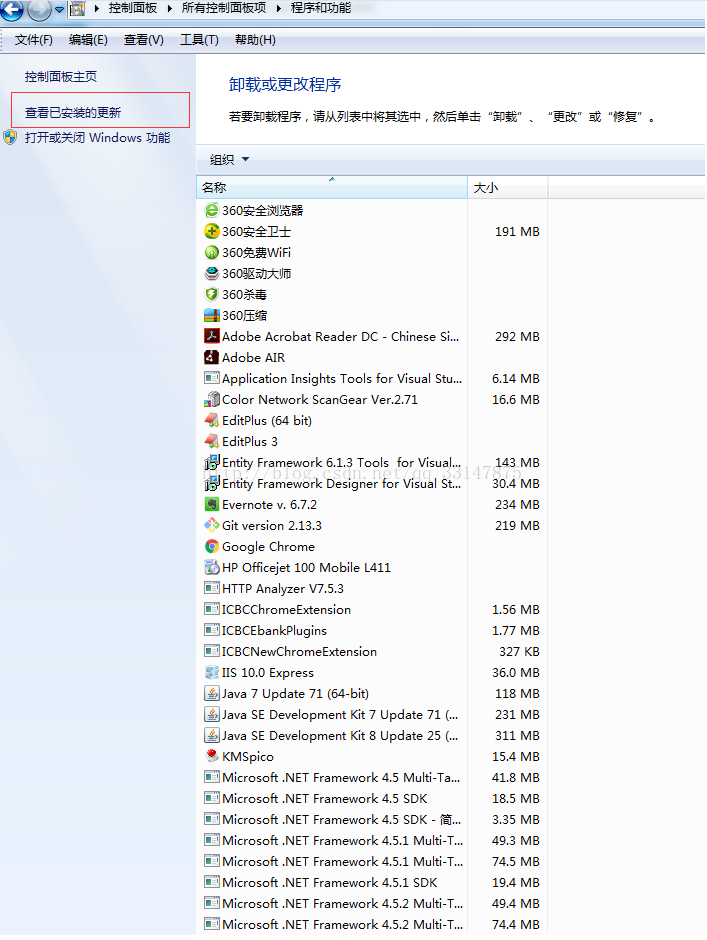Viewport: 707px width, 940px height.
Task: Click the EditPlus 3 icon
Action: (212, 441)
